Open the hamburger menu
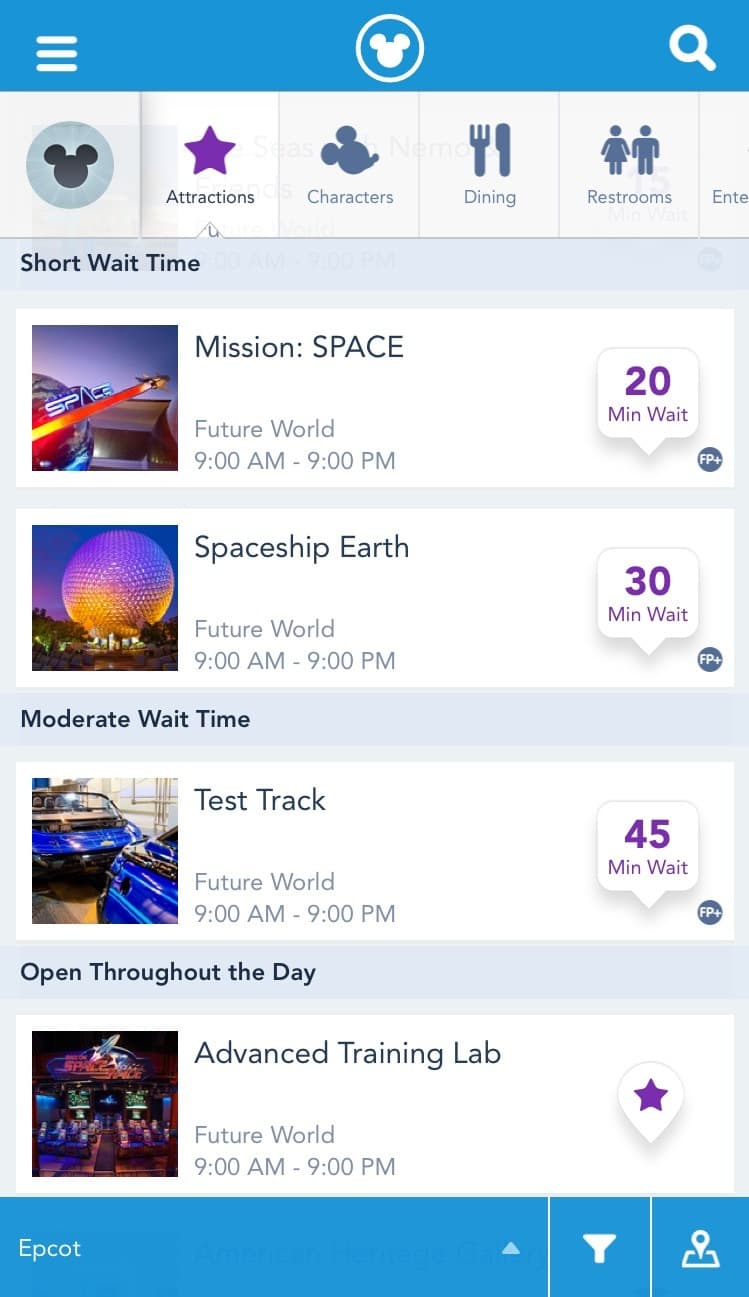The width and height of the screenshot is (749, 1297). (56, 54)
